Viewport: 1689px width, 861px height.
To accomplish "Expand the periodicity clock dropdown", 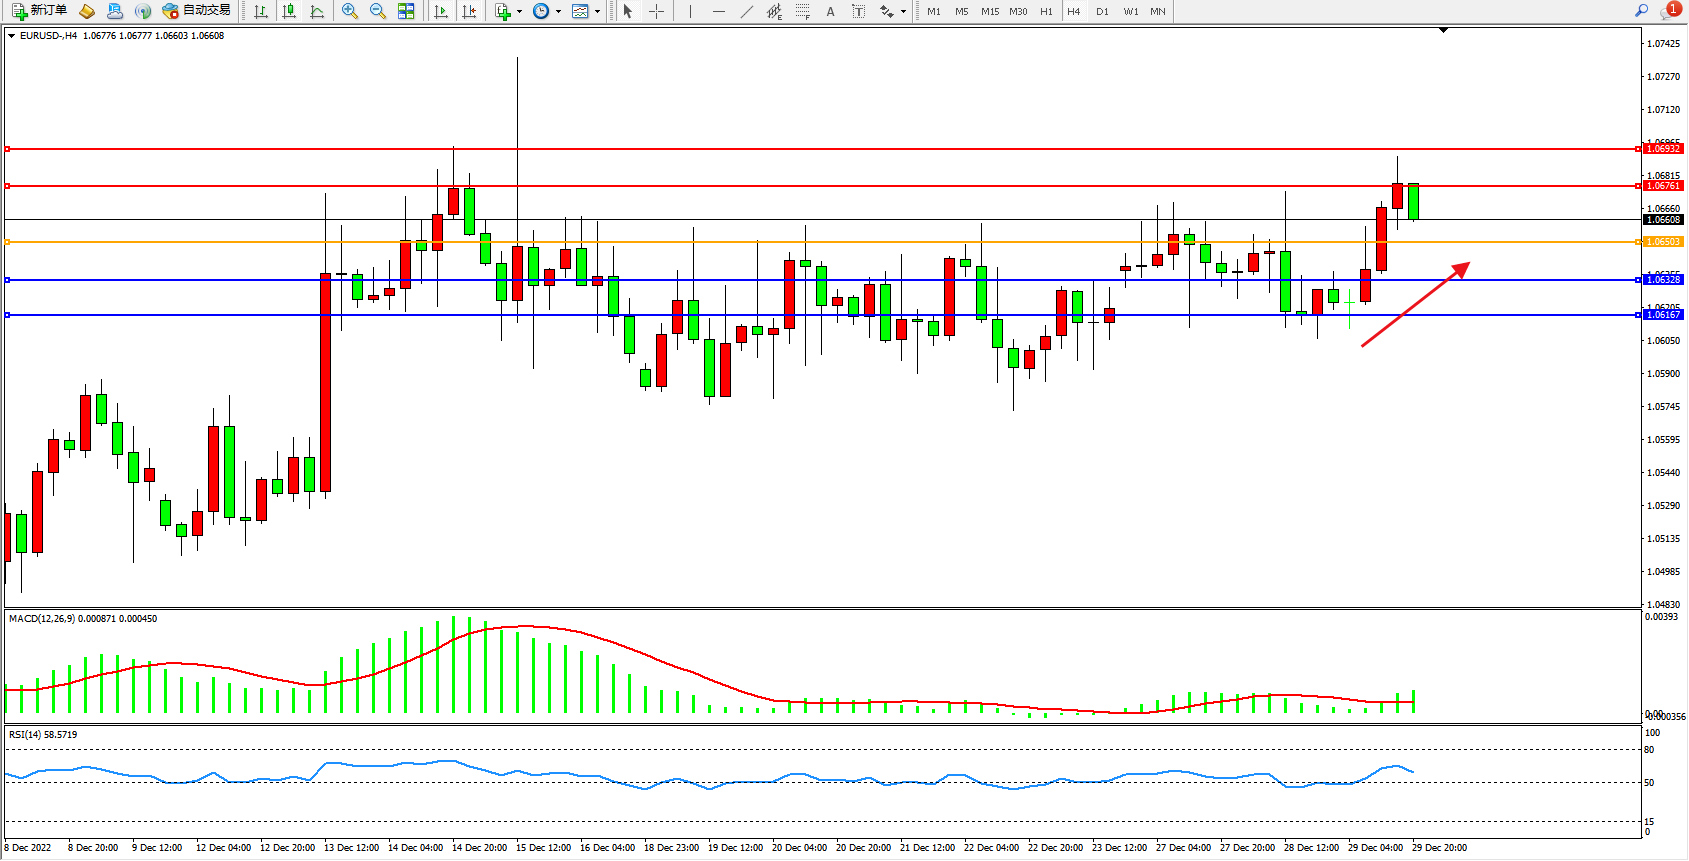I will [x=558, y=12].
